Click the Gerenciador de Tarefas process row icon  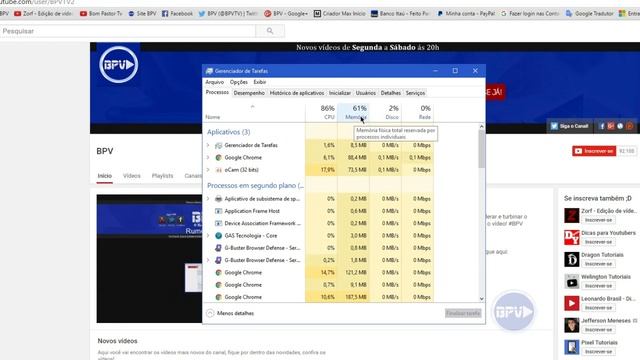(x=218, y=145)
